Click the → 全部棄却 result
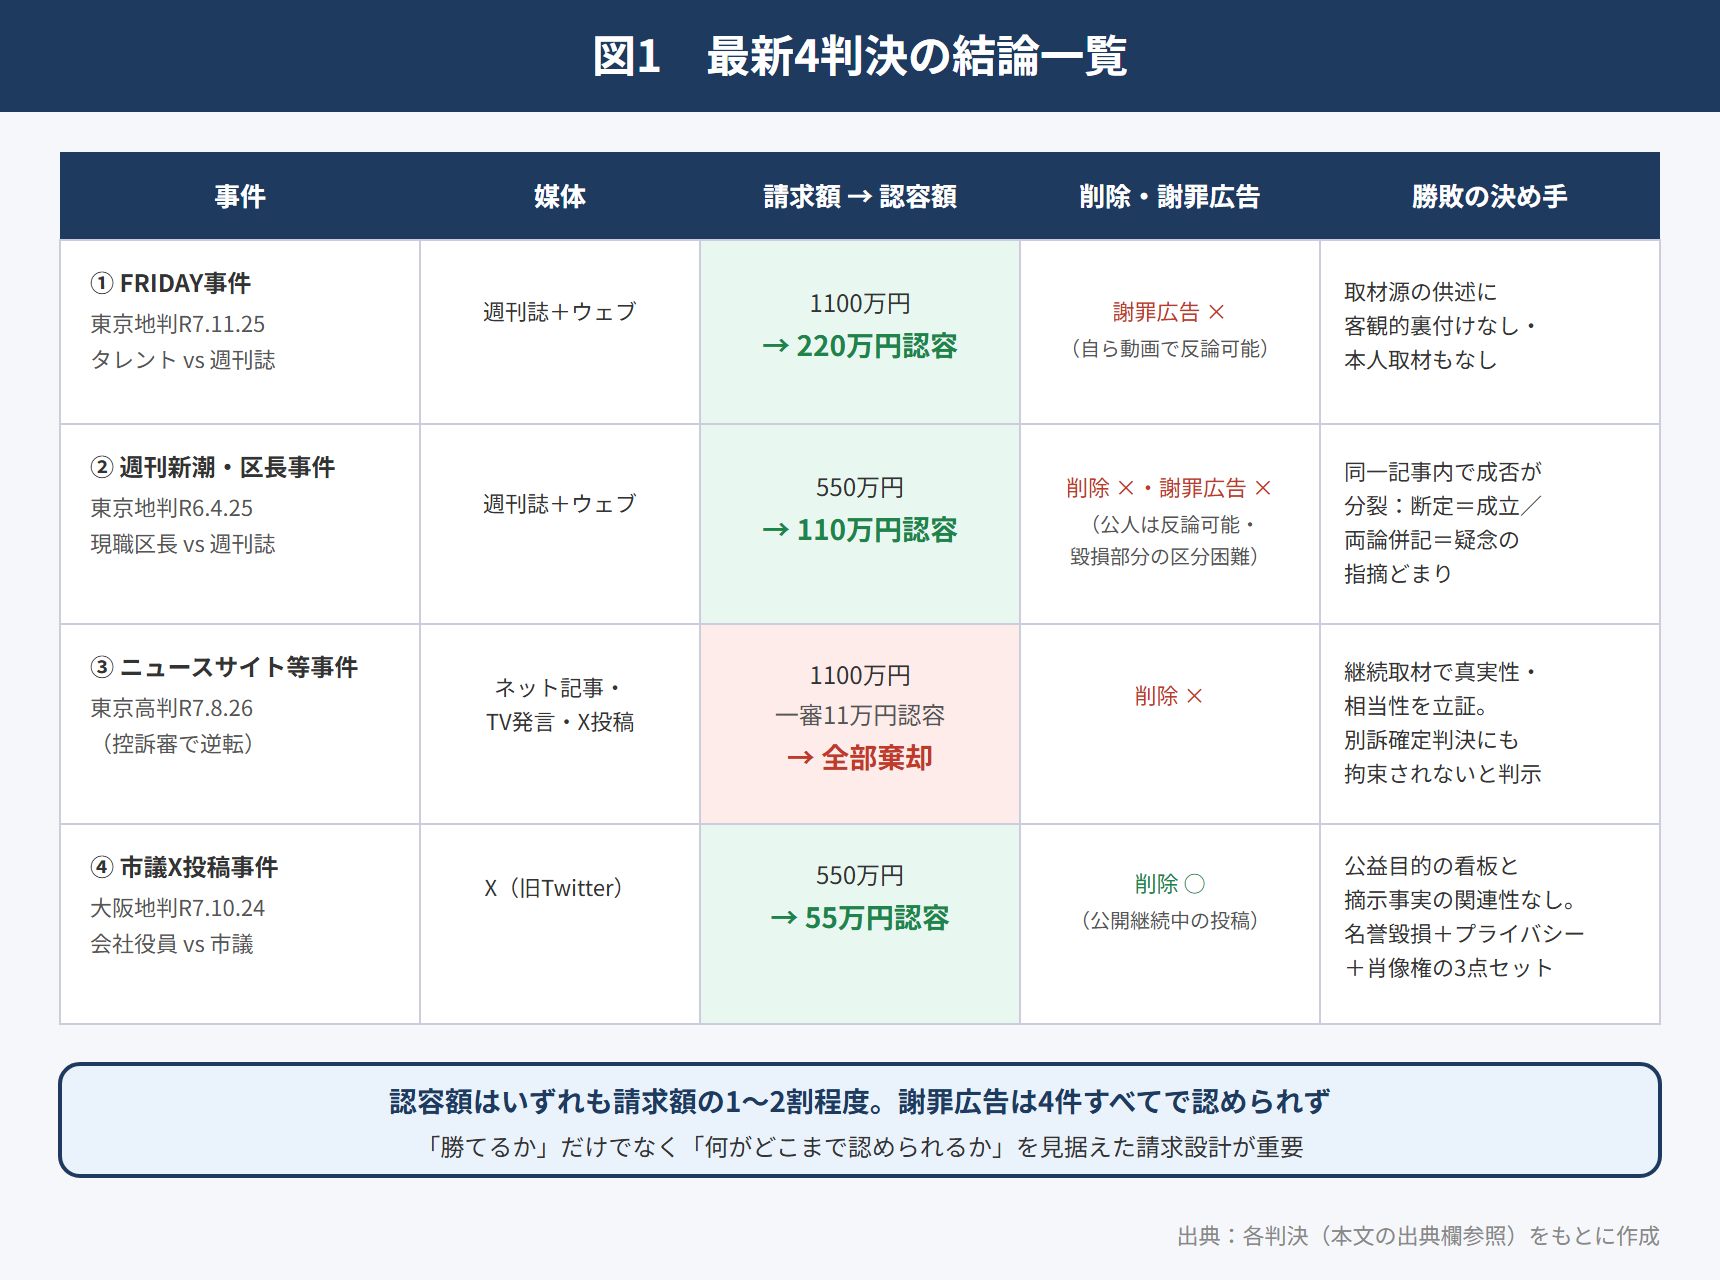Screen dimensions: 1720x1280 pos(860,758)
